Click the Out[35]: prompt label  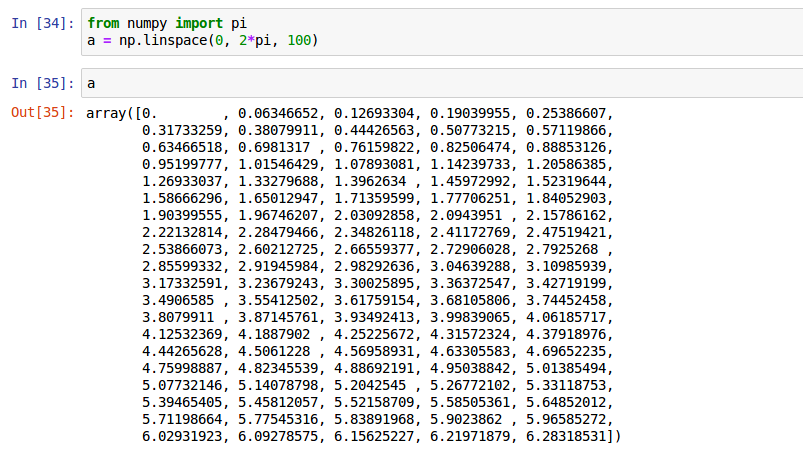point(43,113)
